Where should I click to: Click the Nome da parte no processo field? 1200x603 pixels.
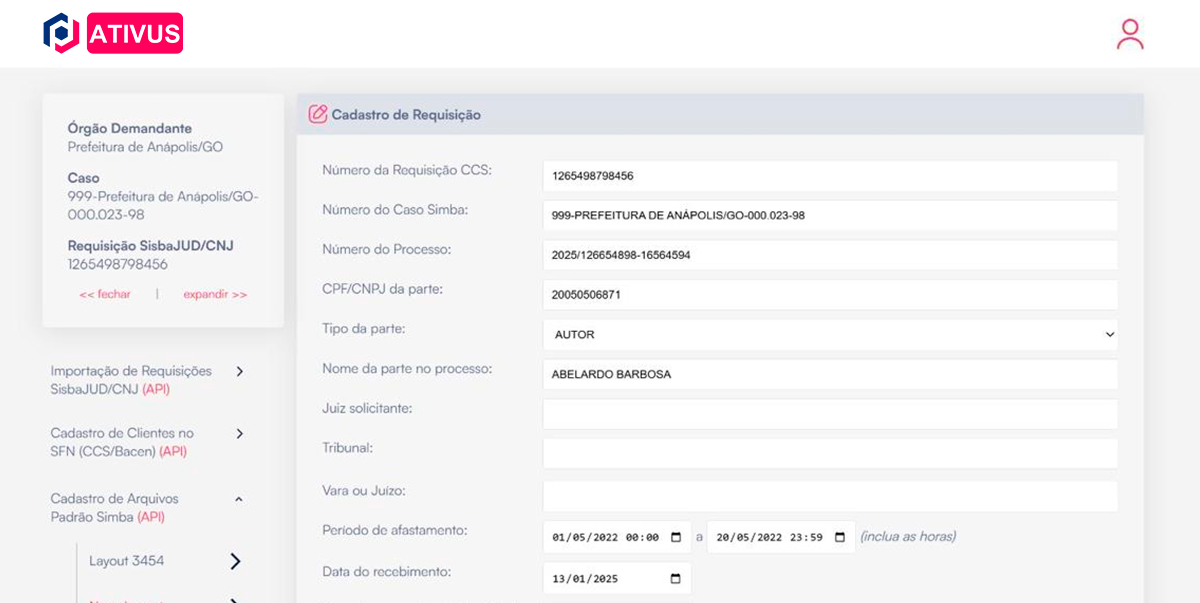tap(829, 374)
